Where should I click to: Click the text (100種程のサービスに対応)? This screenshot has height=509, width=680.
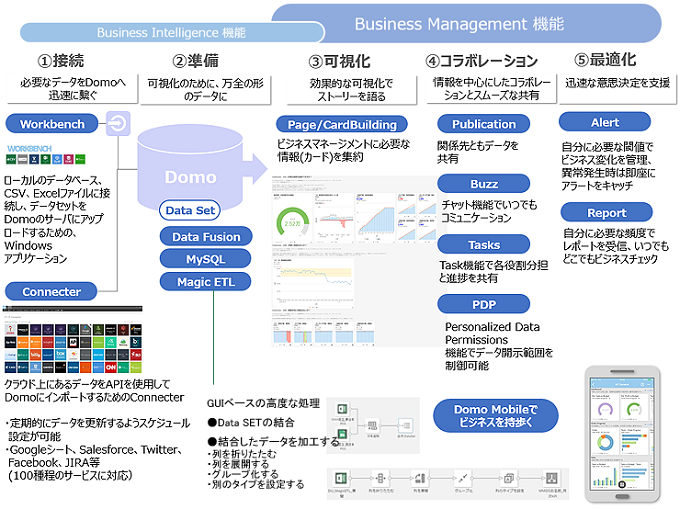(x=70, y=475)
